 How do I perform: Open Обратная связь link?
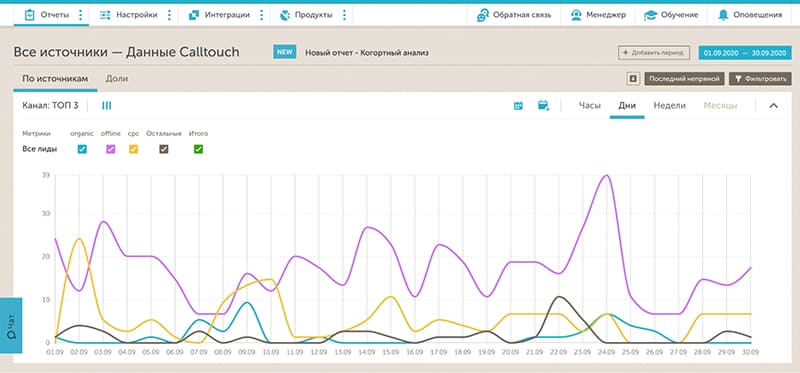[x=521, y=15]
